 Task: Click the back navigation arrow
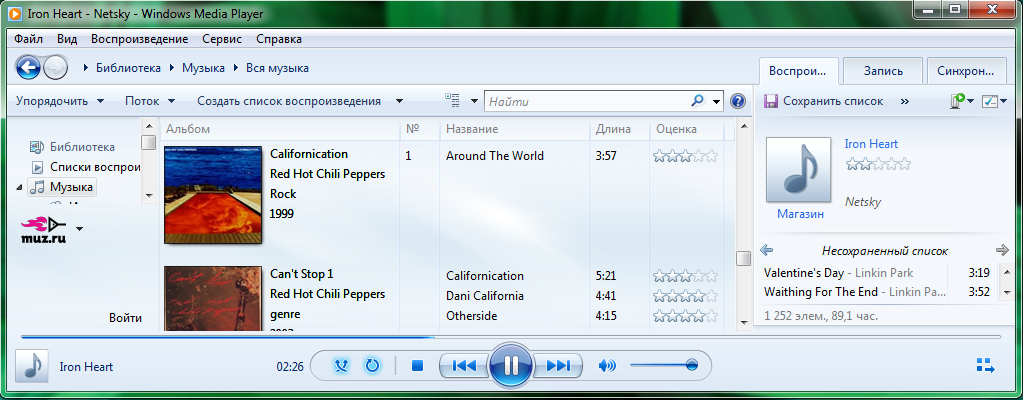28,68
